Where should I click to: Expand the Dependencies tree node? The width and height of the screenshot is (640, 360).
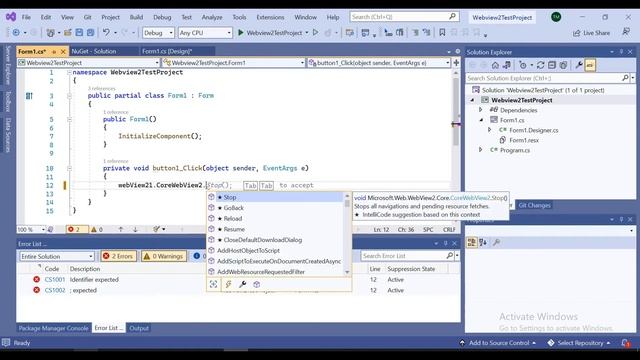(480, 110)
